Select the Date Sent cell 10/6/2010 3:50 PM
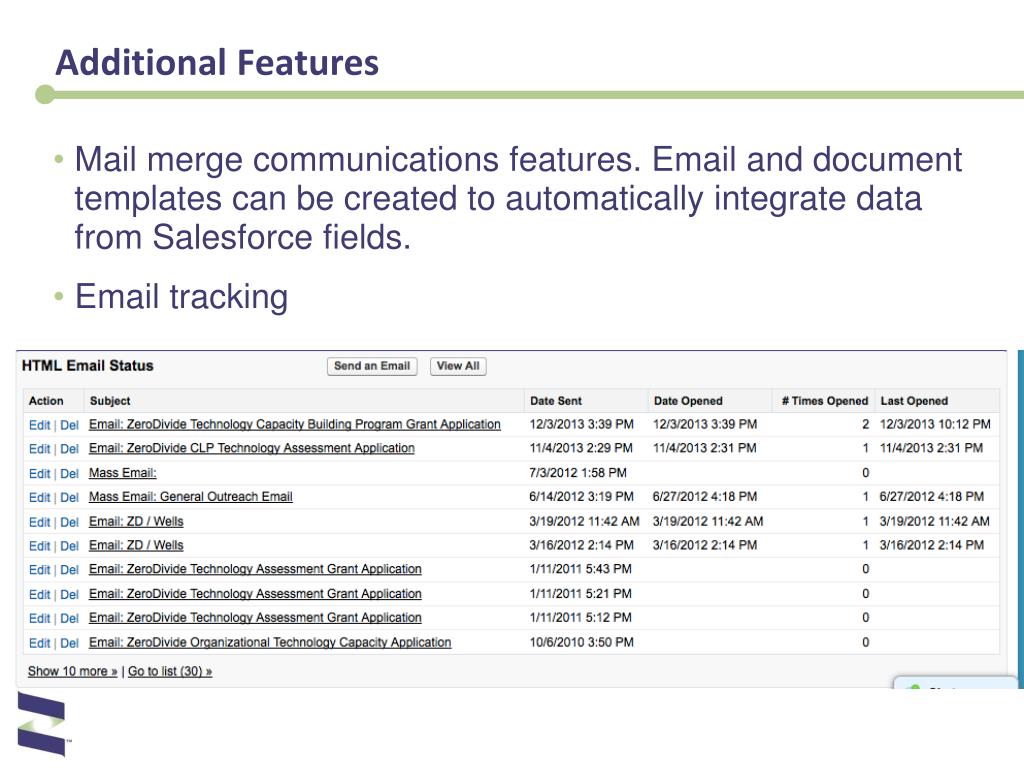Image resolution: width=1024 pixels, height=768 pixels. 581,643
